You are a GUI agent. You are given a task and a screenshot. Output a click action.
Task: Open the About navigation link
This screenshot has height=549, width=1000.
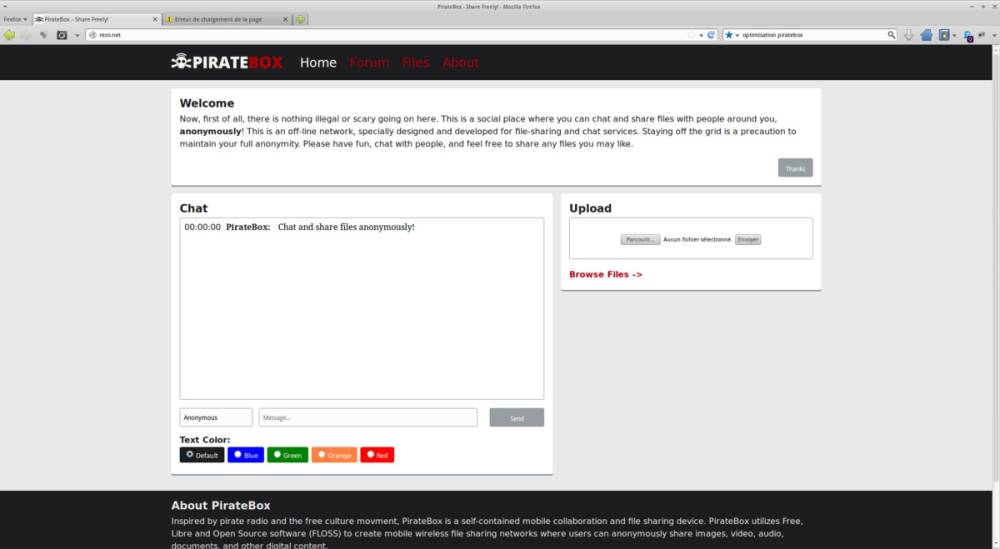(460, 62)
